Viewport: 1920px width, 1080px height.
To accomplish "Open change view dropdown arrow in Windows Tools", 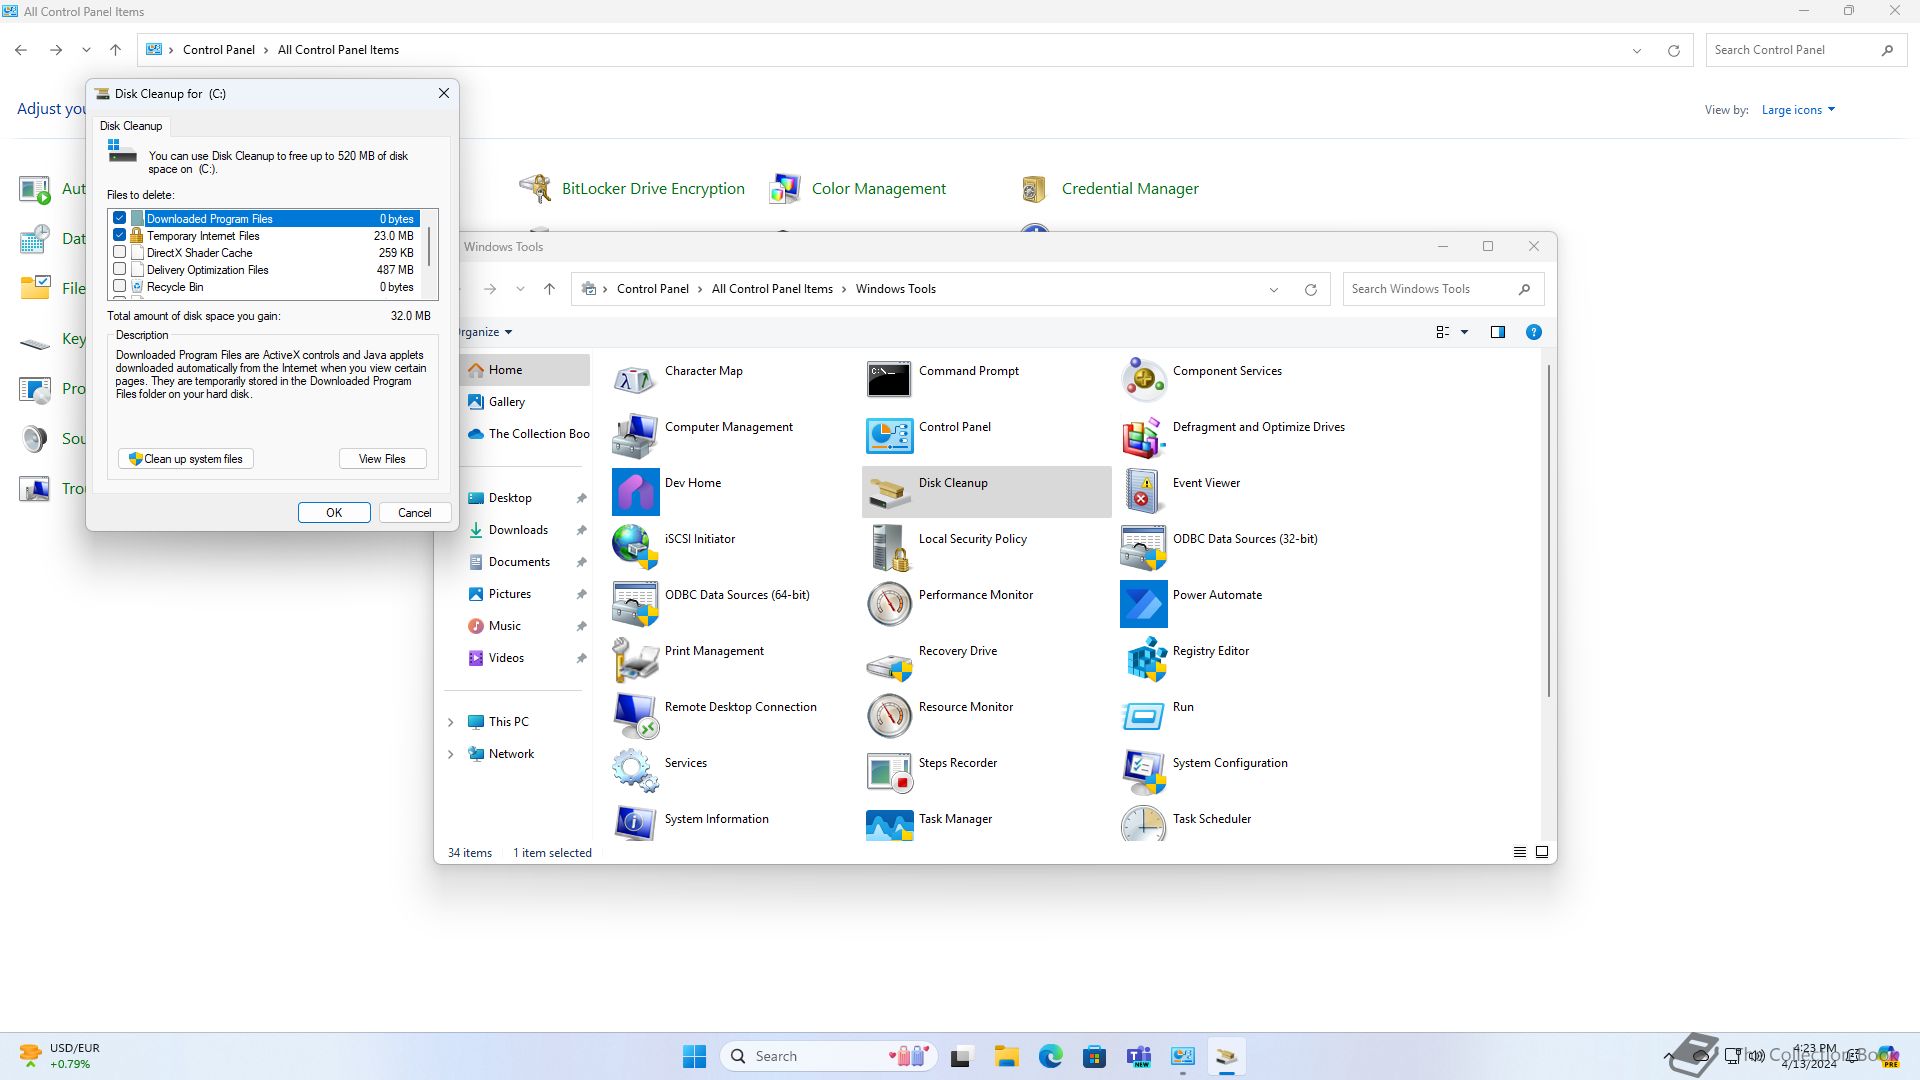I will coord(1465,332).
